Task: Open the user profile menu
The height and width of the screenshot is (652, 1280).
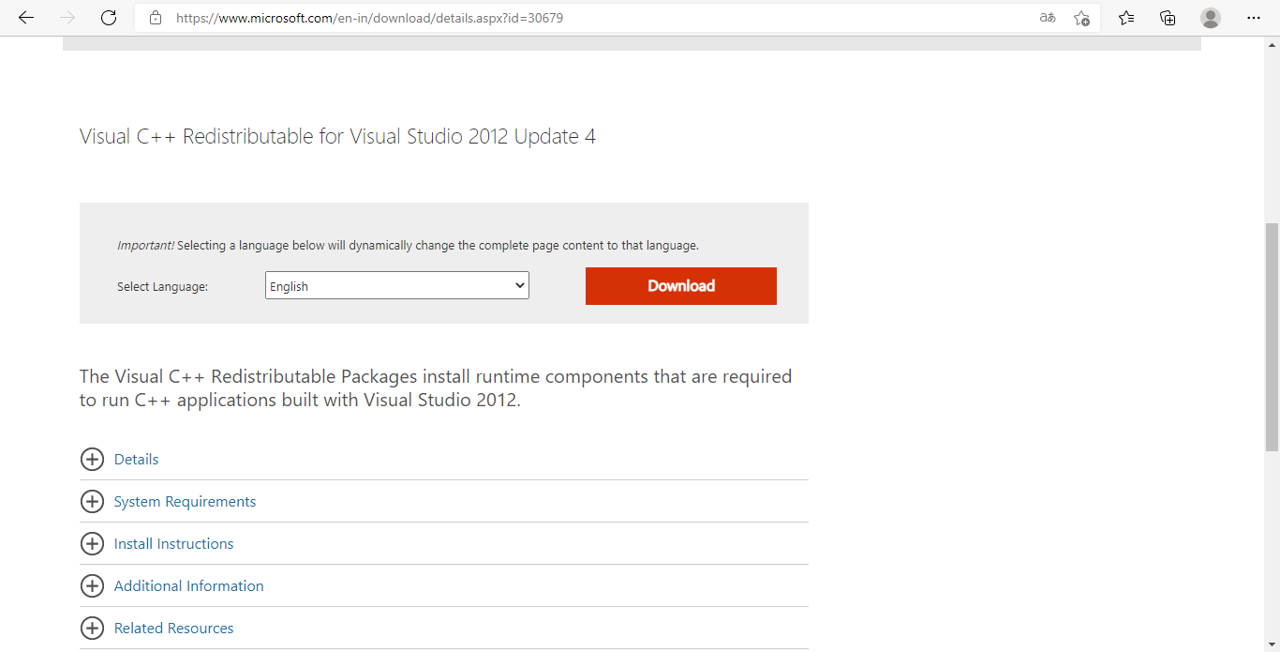Action: pyautogui.click(x=1210, y=18)
